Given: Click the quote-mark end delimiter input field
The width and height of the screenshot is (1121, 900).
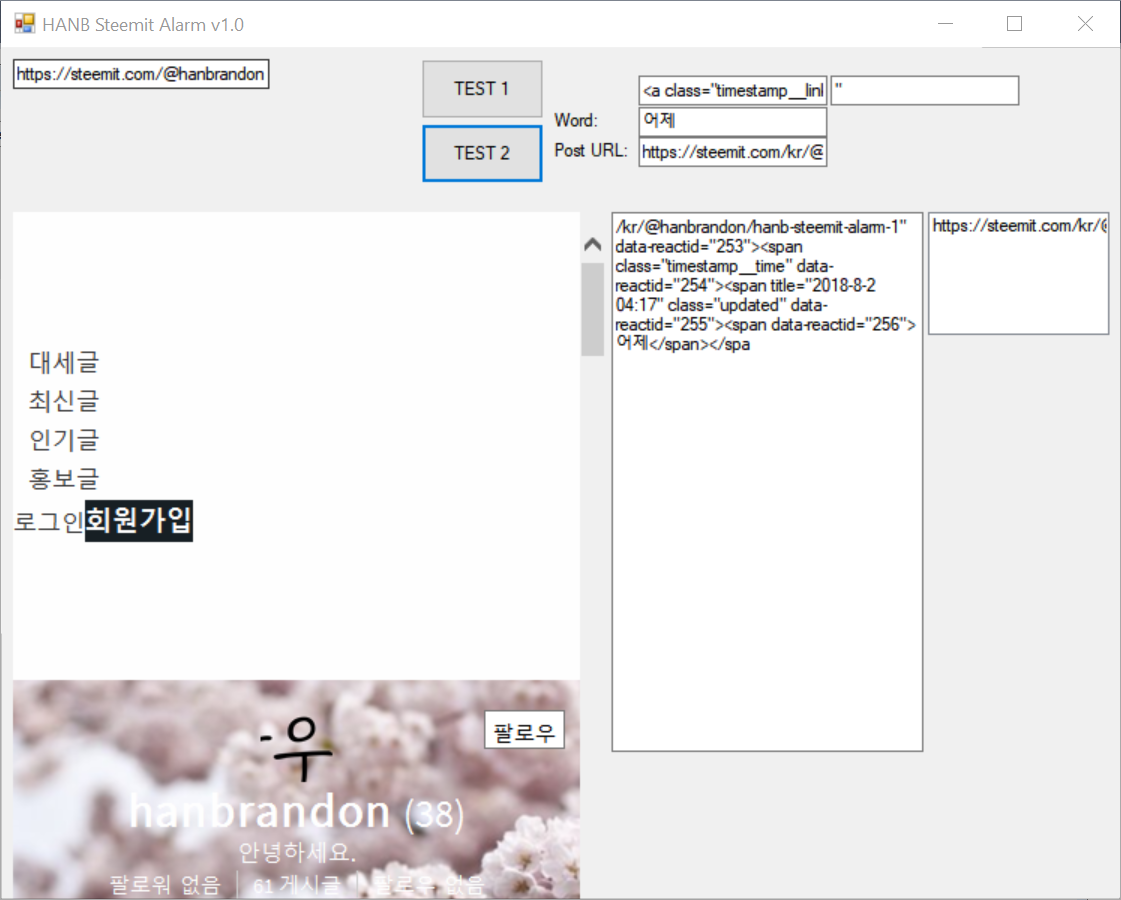Looking at the screenshot, I should 924,91.
